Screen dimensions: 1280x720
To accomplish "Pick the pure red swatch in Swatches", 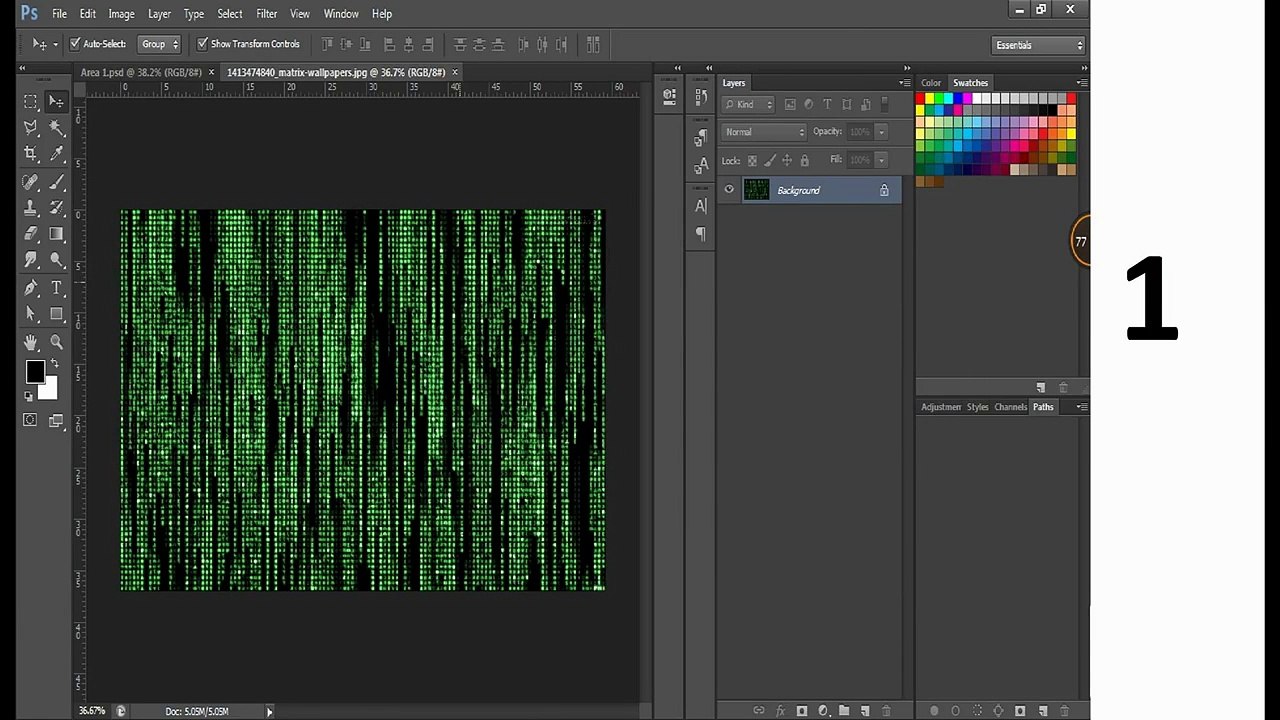I will tap(921, 98).
